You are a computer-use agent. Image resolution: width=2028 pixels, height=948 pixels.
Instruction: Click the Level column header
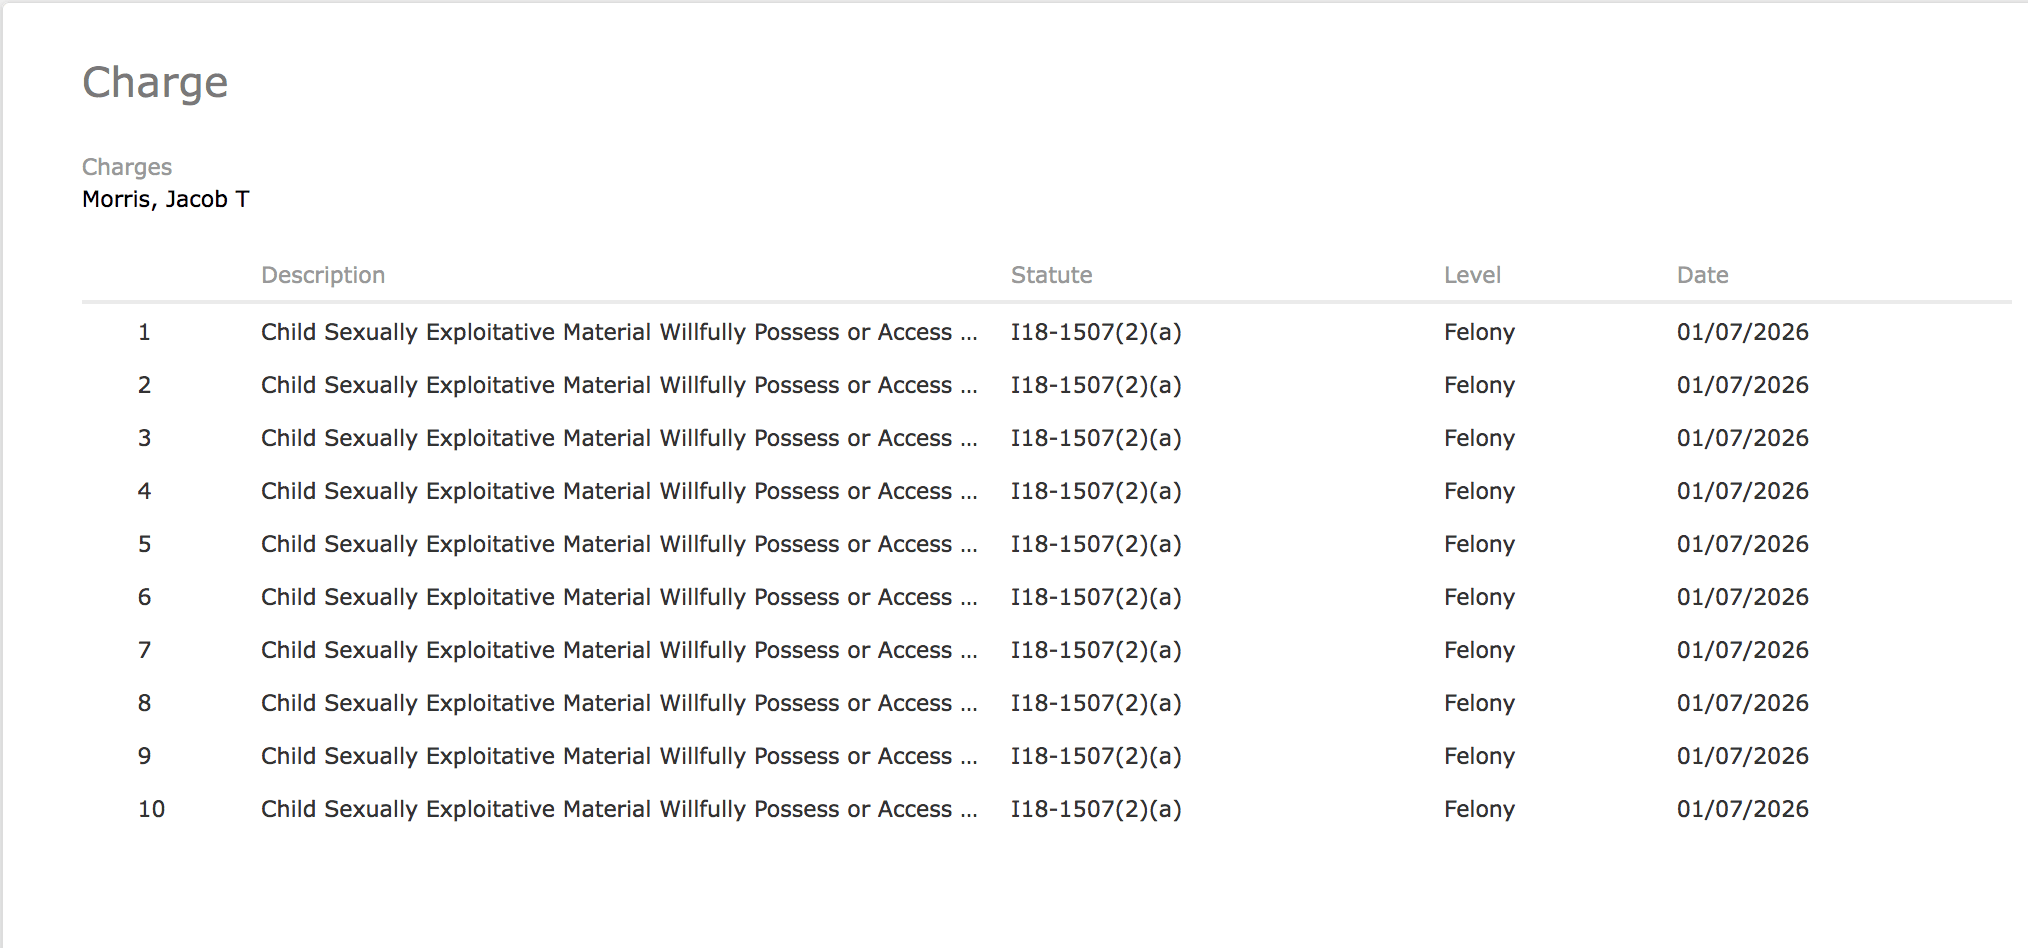1472,275
